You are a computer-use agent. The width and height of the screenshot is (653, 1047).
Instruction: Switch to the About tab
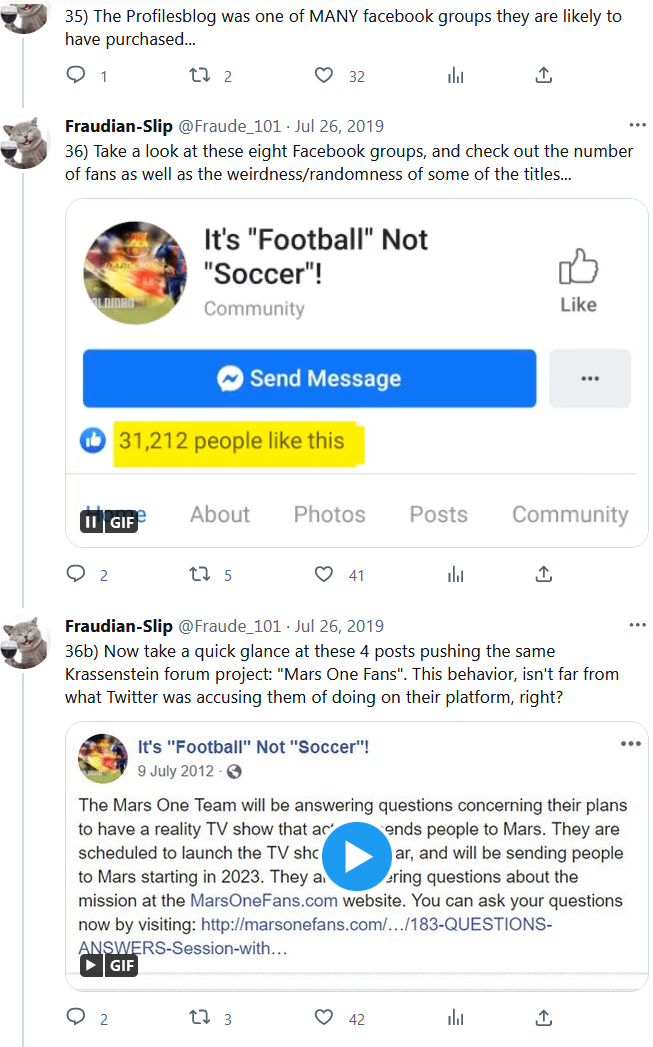coord(220,514)
